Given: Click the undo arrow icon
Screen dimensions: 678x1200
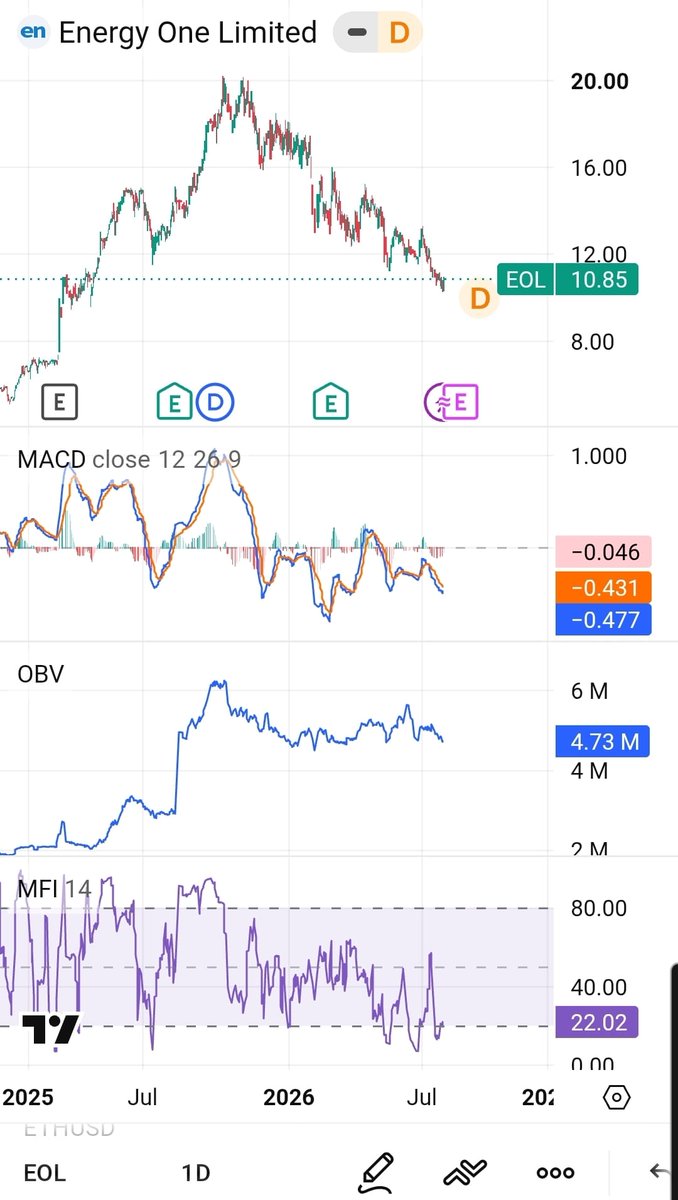Looking at the screenshot, I should (659, 1172).
